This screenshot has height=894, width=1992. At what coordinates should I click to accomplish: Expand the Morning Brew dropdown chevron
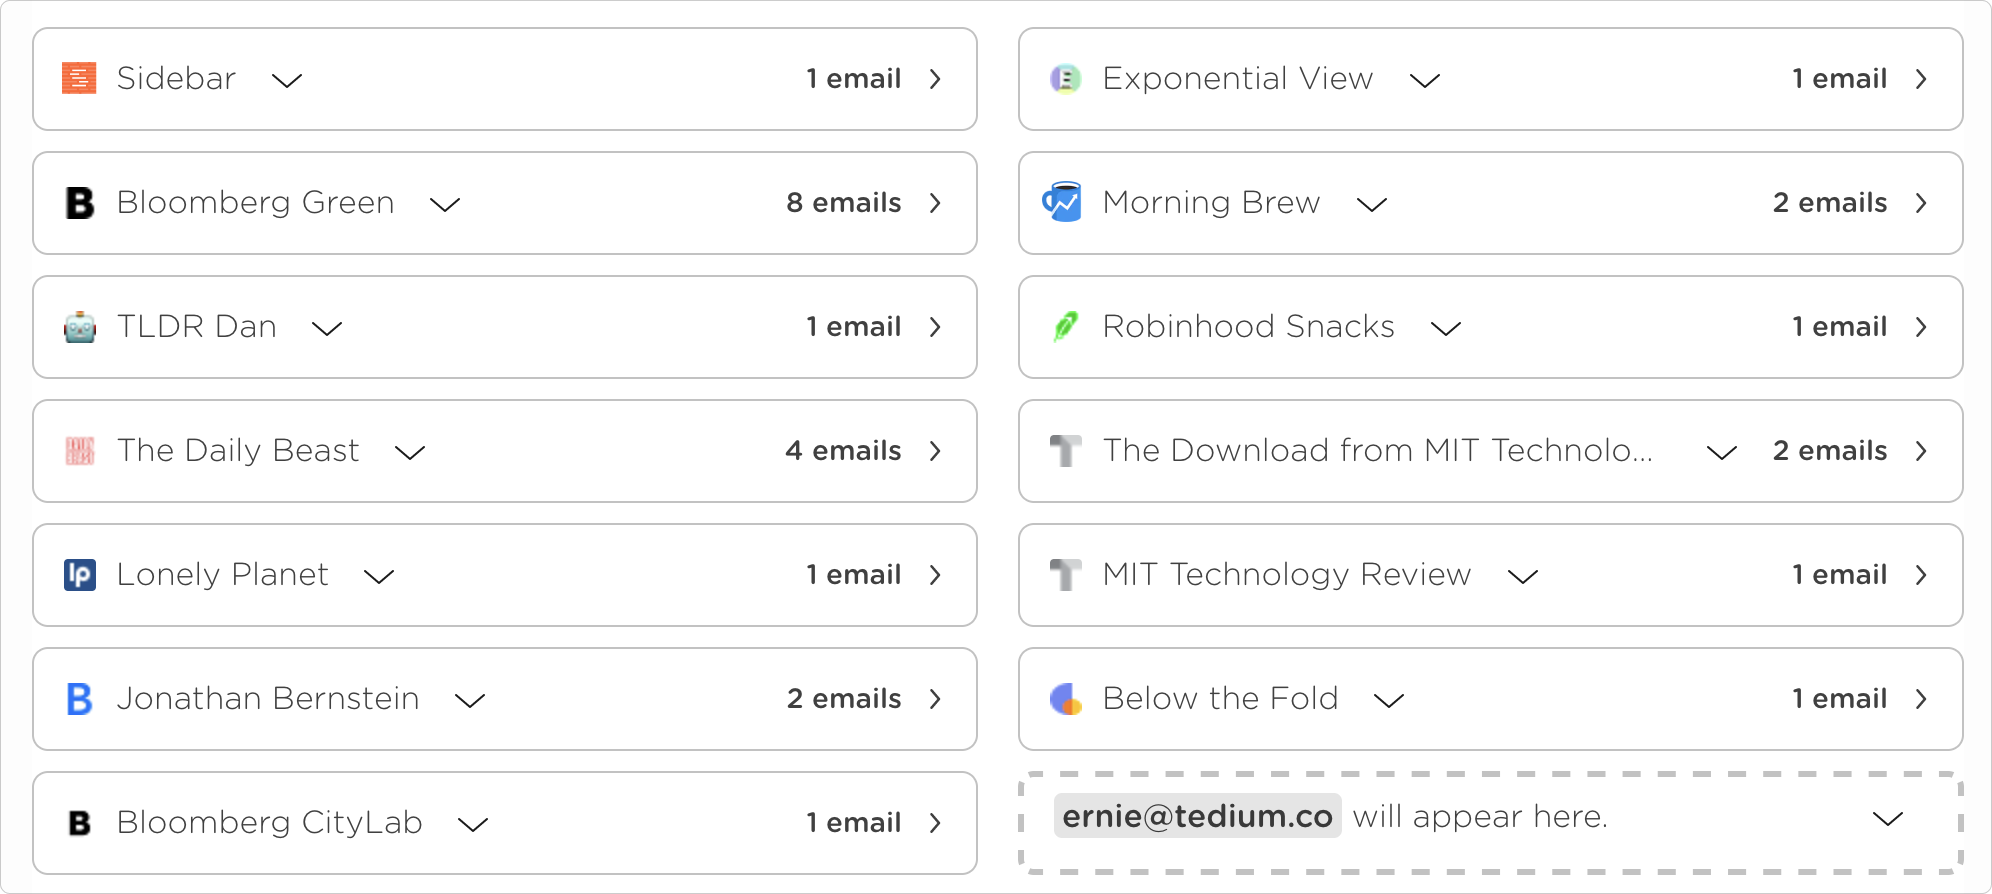pyautogui.click(x=1372, y=204)
